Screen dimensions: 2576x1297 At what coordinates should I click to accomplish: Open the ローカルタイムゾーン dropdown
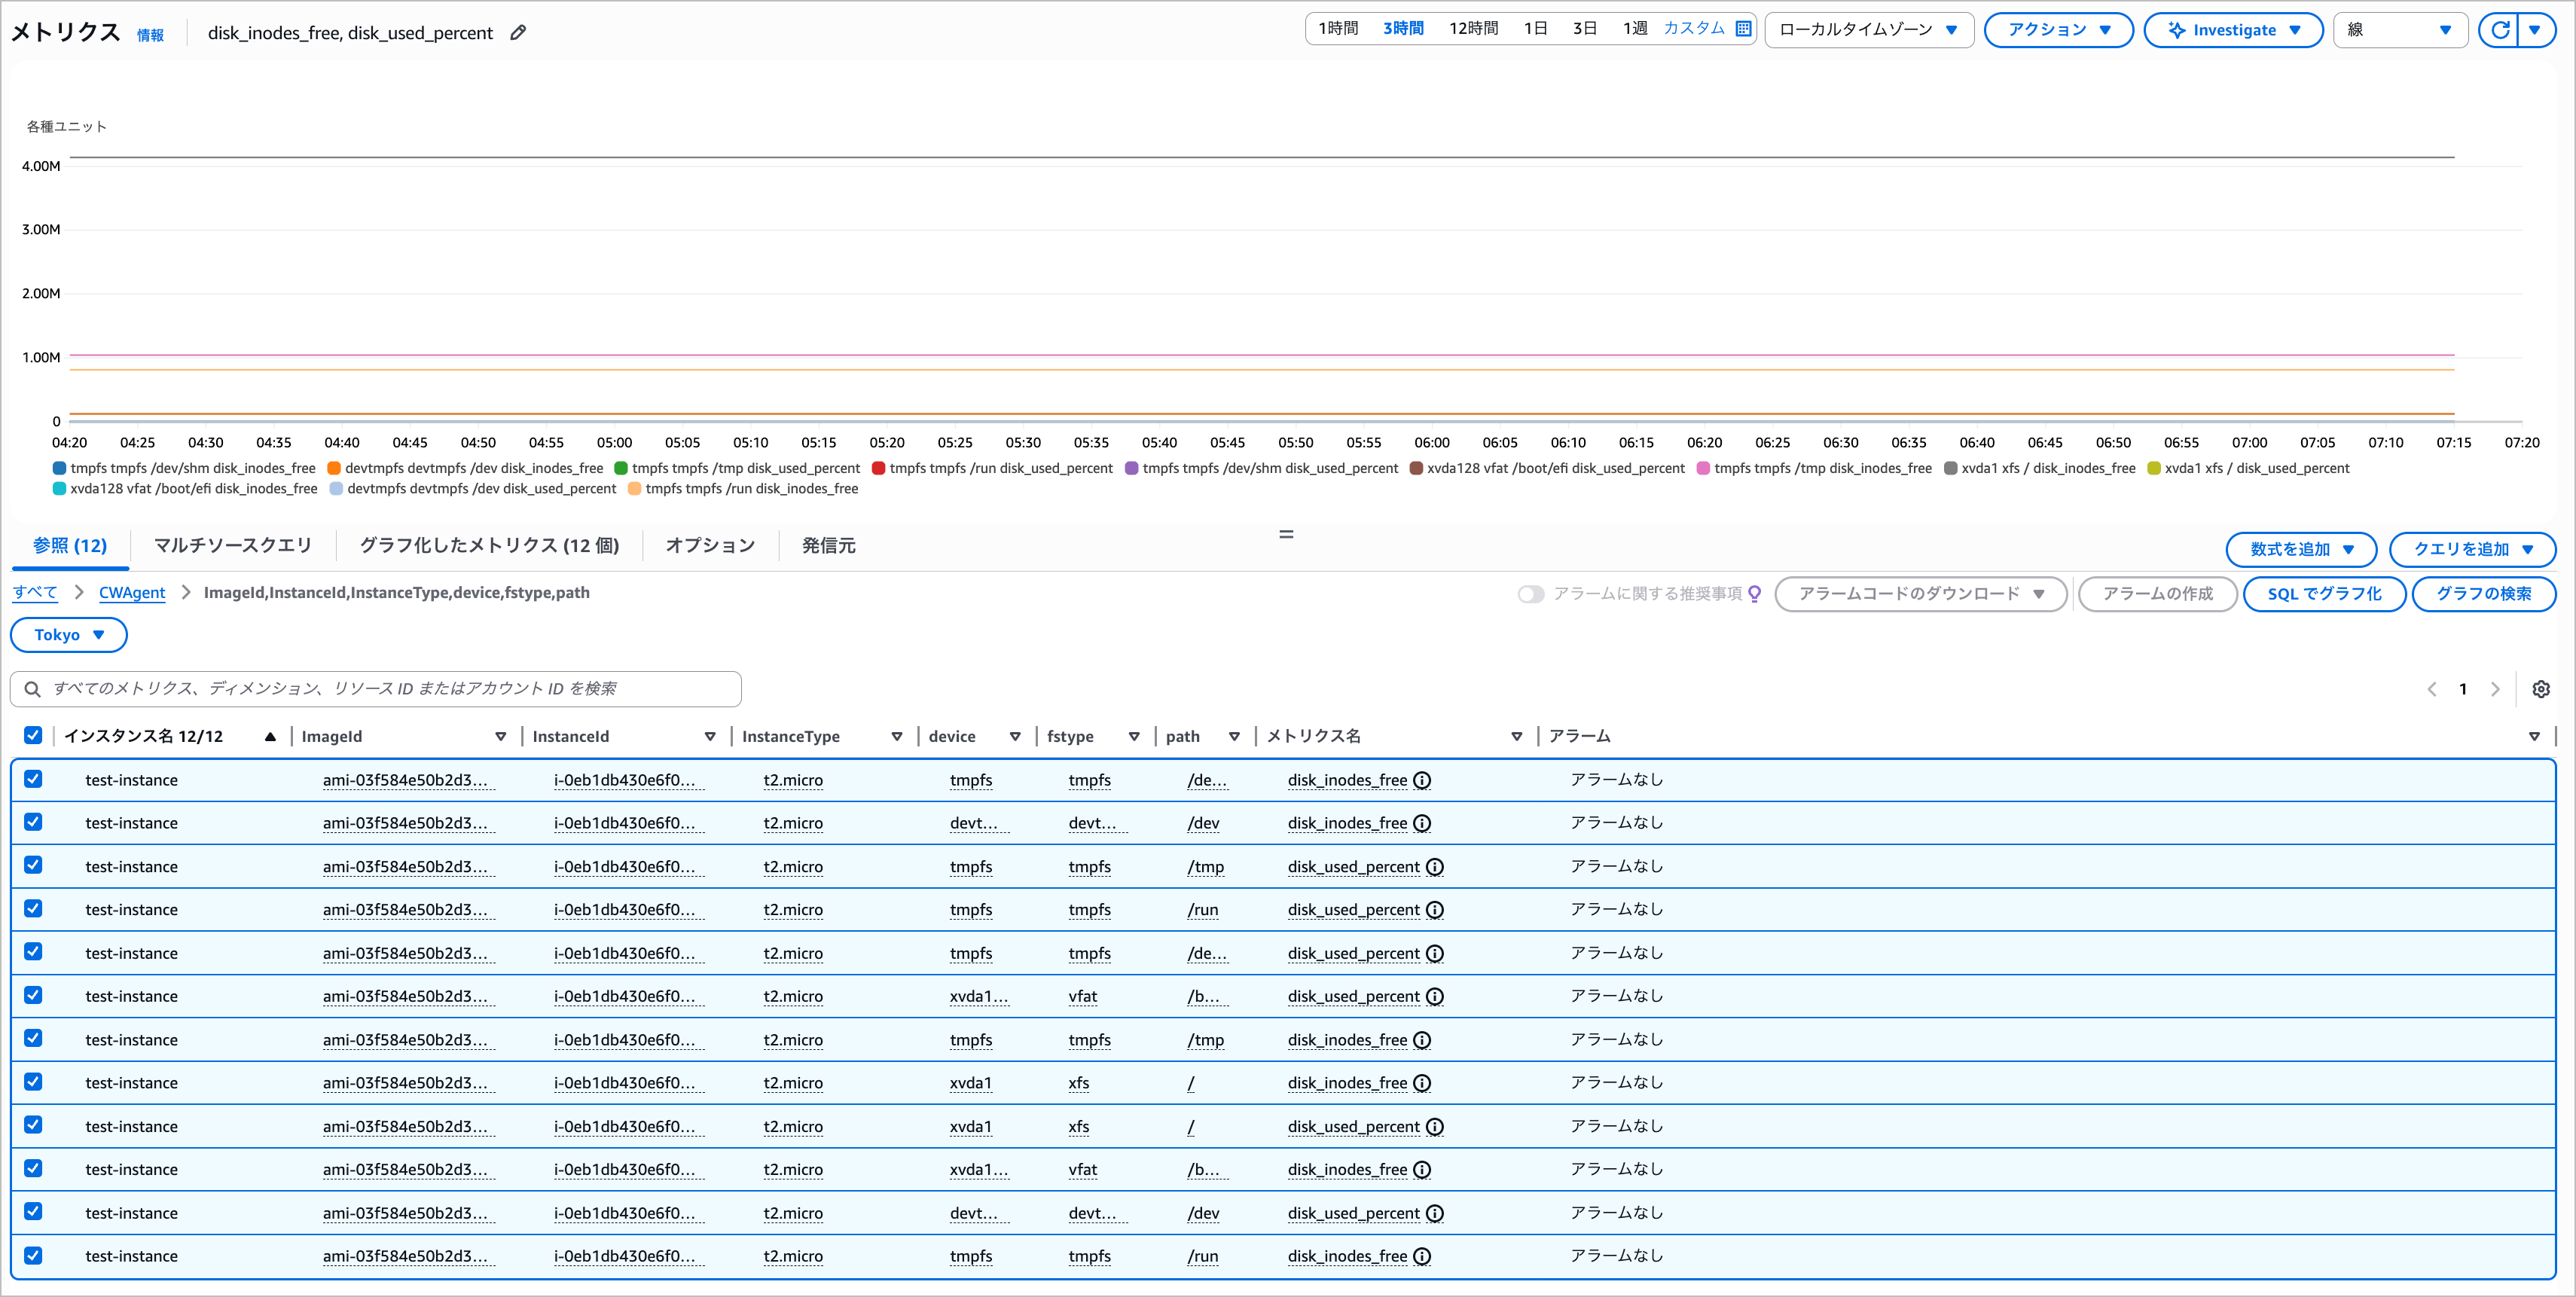pyautogui.click(x=1868, y=30)
